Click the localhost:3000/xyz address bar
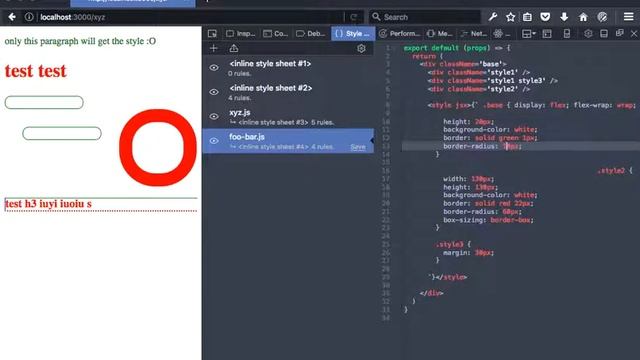Screen dimensions: 640x360 pyautogui.click(x=190, y=17)
